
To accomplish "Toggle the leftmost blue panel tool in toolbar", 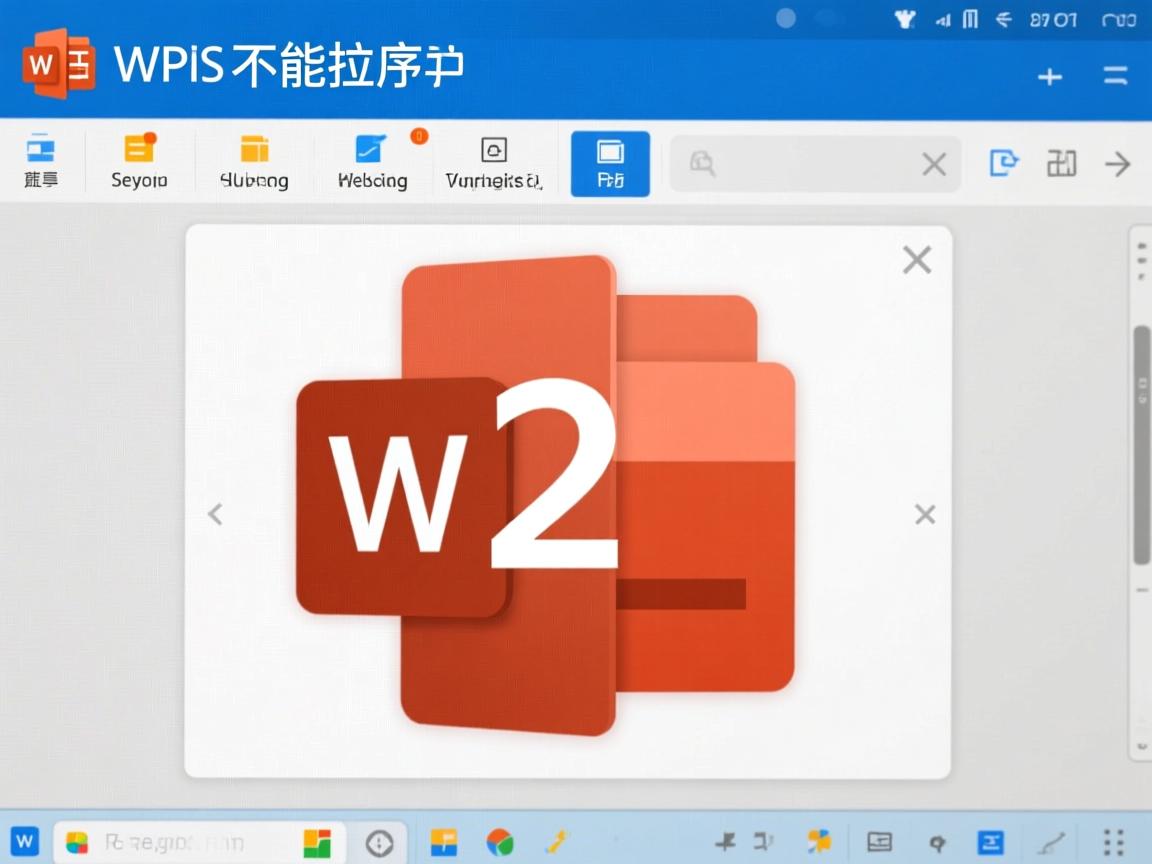I will [x=40, y=160].
